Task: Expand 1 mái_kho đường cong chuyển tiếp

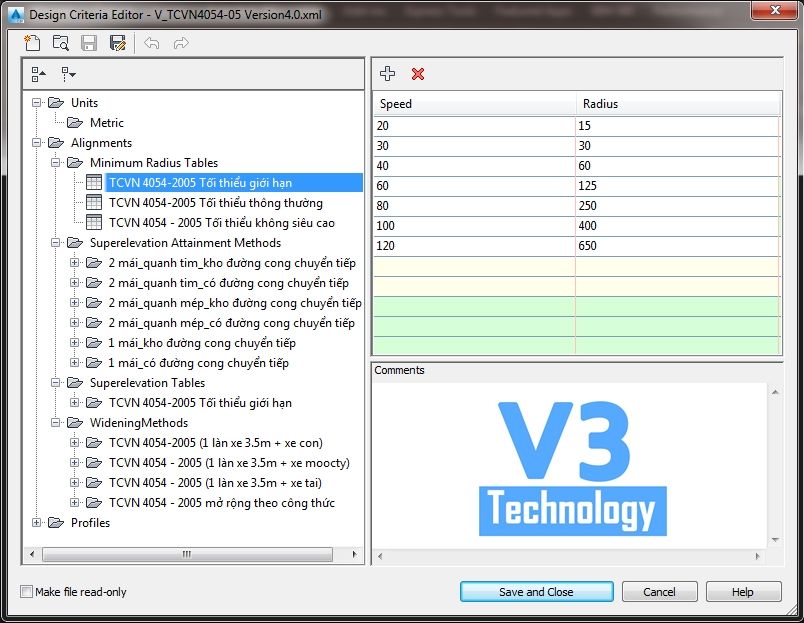Action: point(74,343)
